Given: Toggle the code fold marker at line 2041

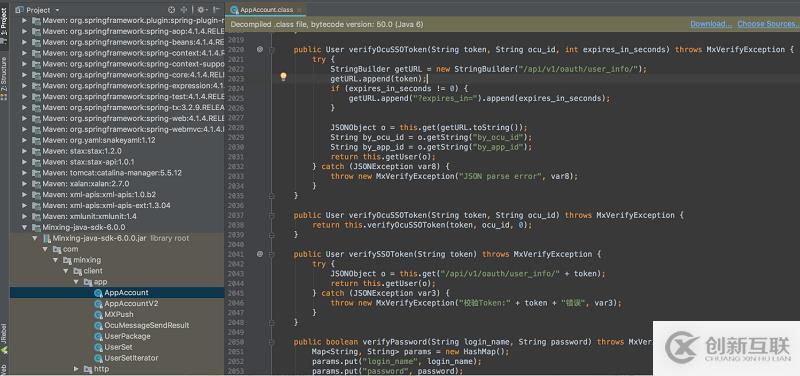Looking at the screenshot, I should tap(272, 254).
